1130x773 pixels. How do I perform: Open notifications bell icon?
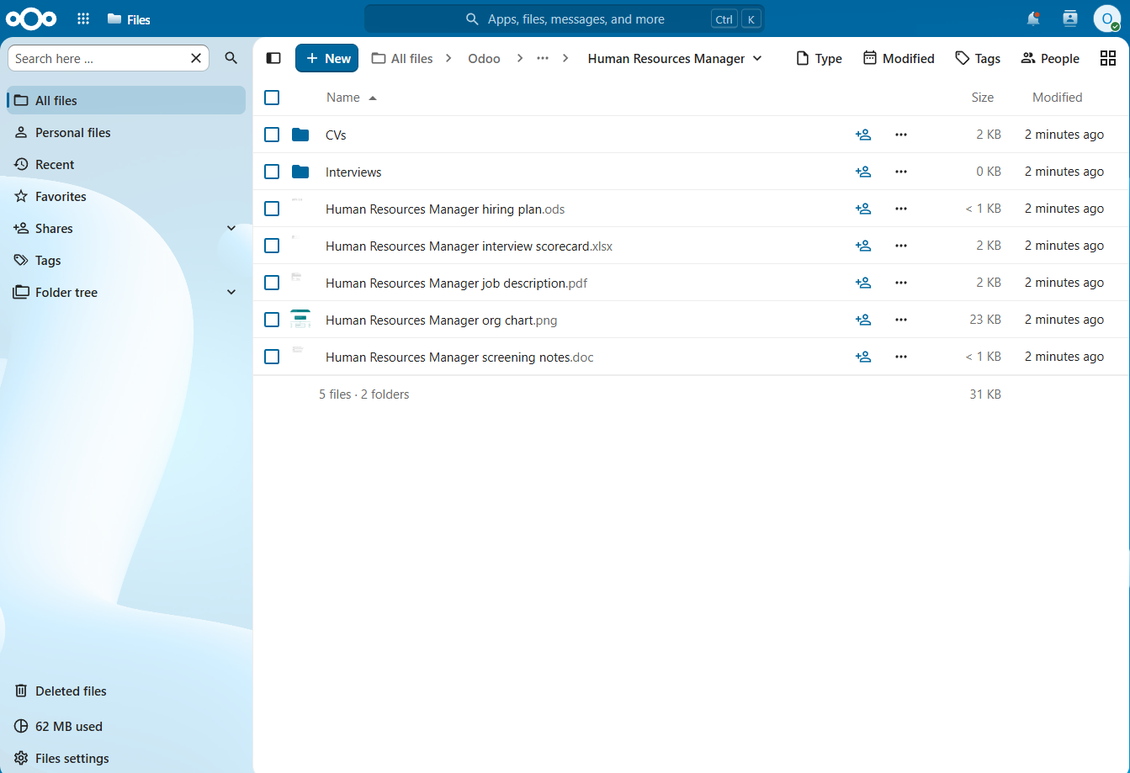(1033, 19)
